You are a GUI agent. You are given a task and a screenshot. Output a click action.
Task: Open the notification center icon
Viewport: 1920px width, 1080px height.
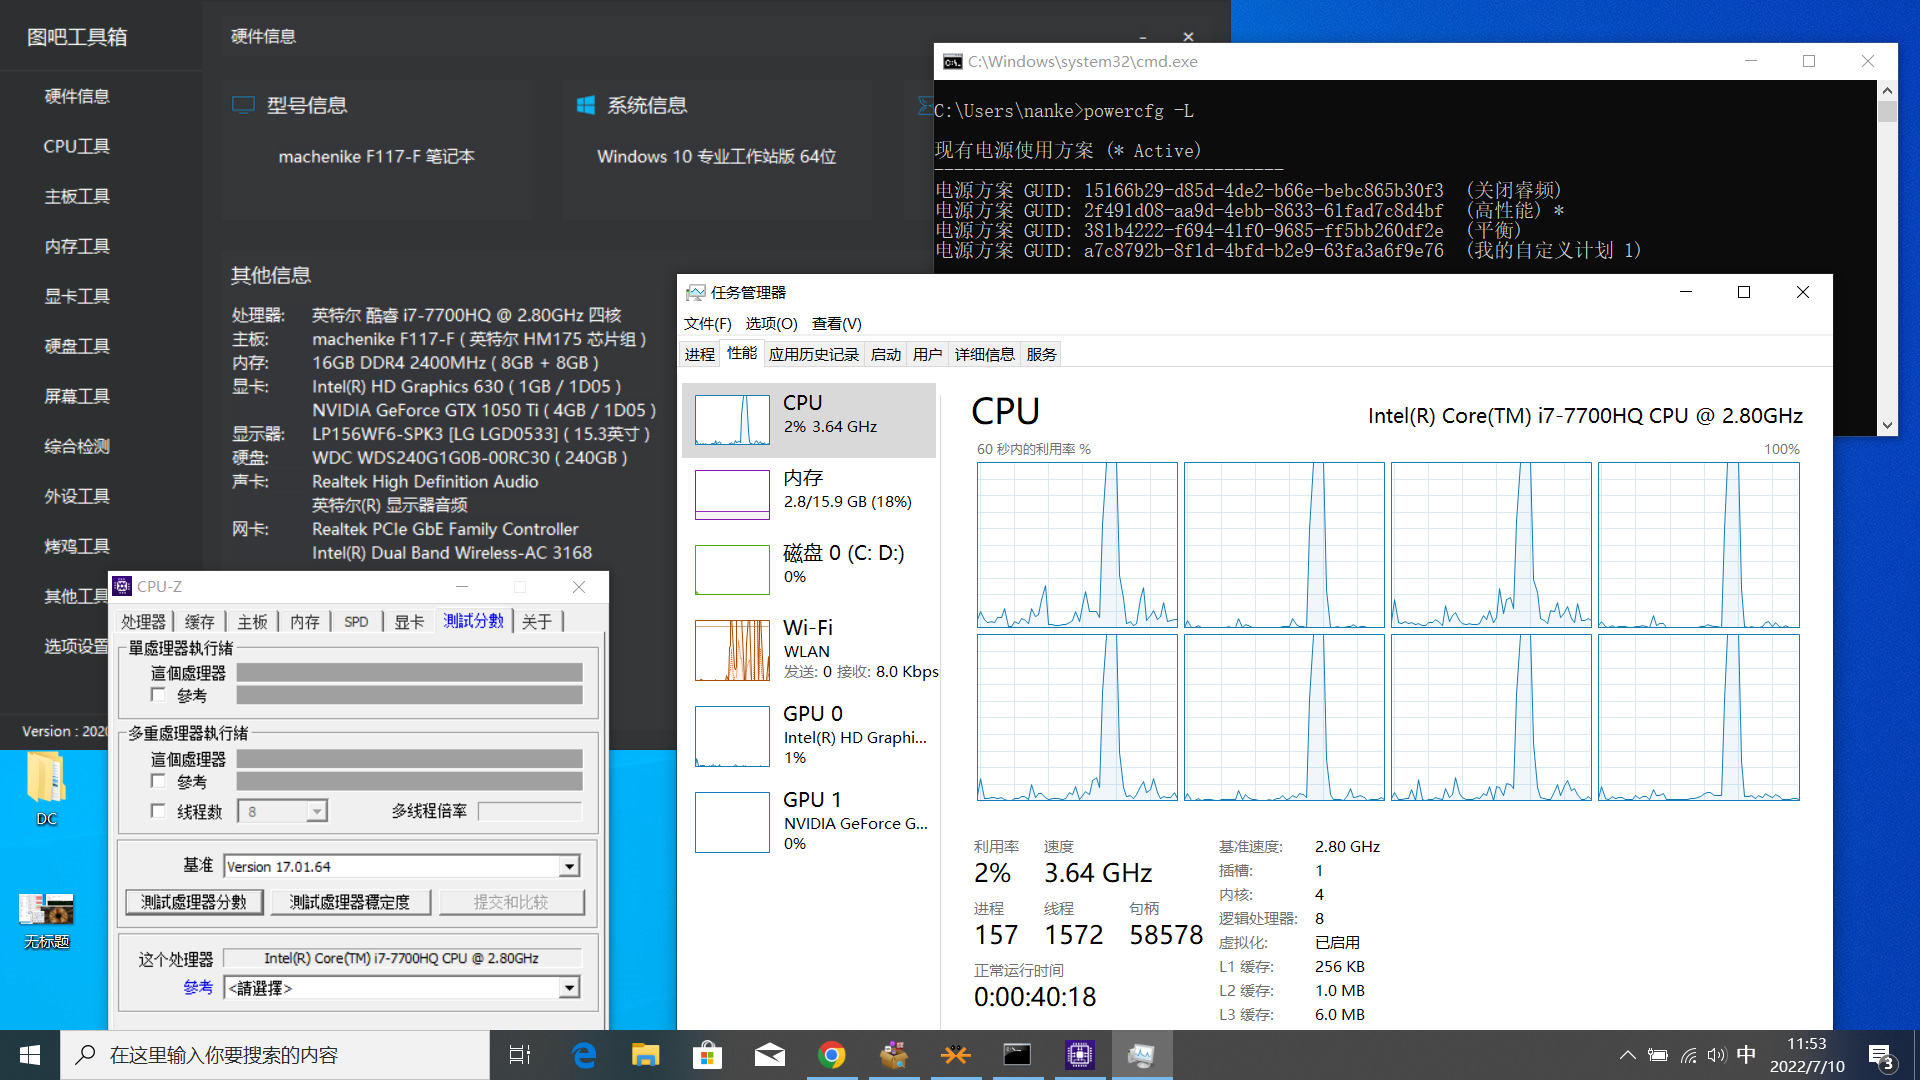(x=1880, y=1056)
